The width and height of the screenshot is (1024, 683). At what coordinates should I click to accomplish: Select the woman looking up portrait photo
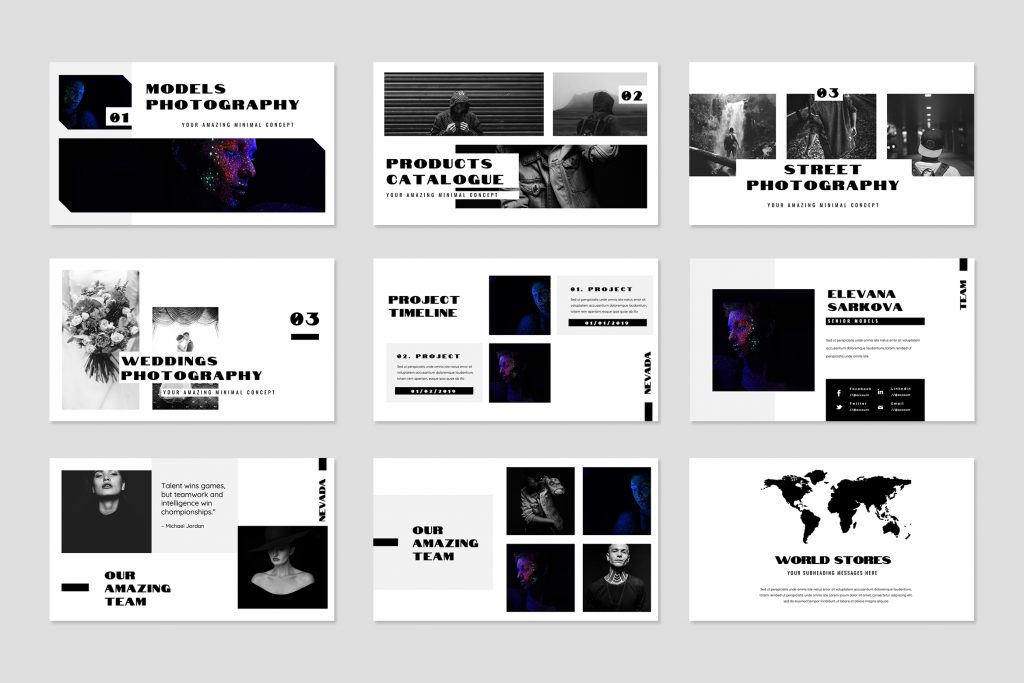106,511
